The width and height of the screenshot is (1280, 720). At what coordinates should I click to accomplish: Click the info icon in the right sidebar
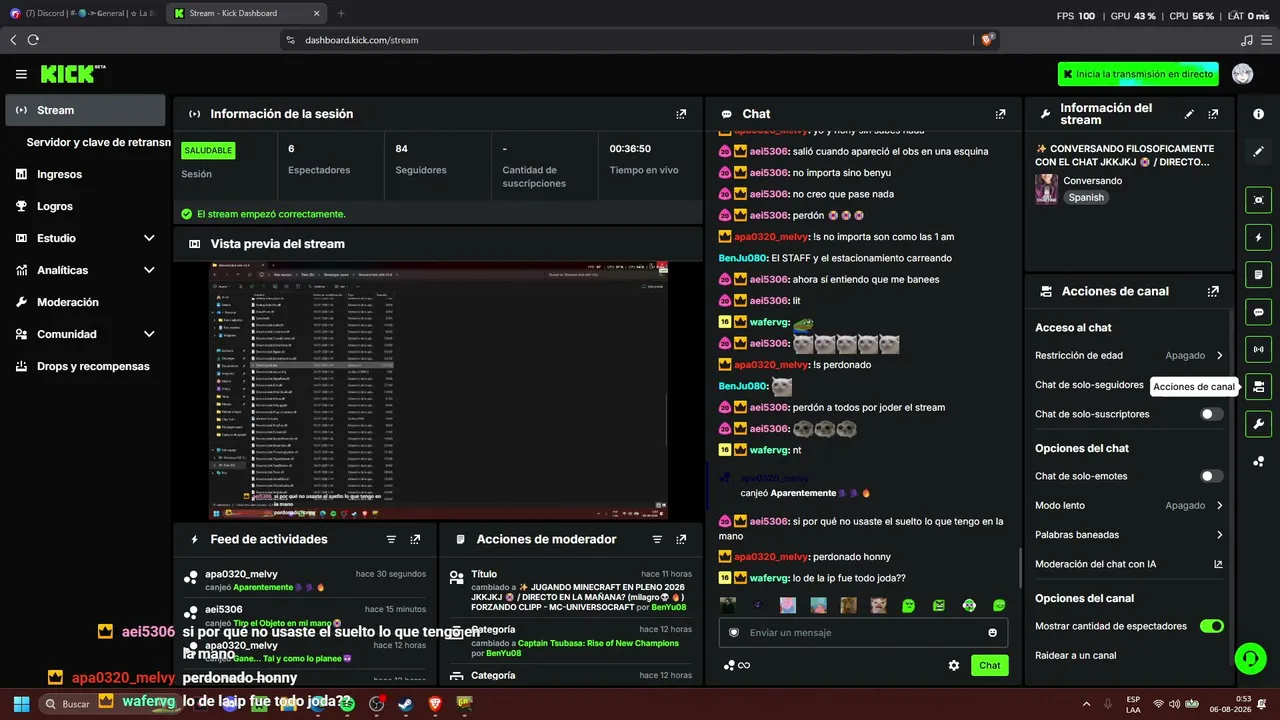(1258, 114)
